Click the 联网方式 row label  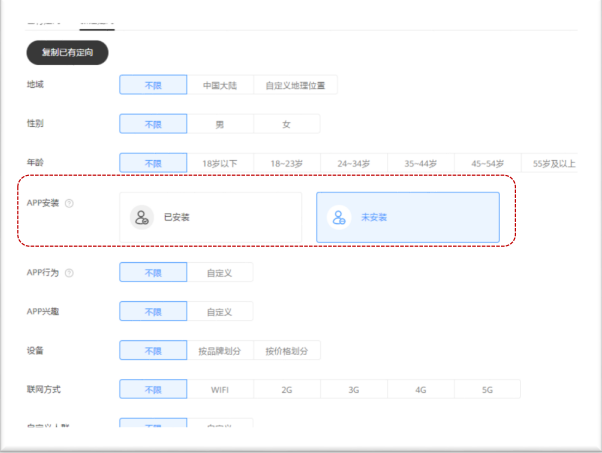tap(43, 389)
